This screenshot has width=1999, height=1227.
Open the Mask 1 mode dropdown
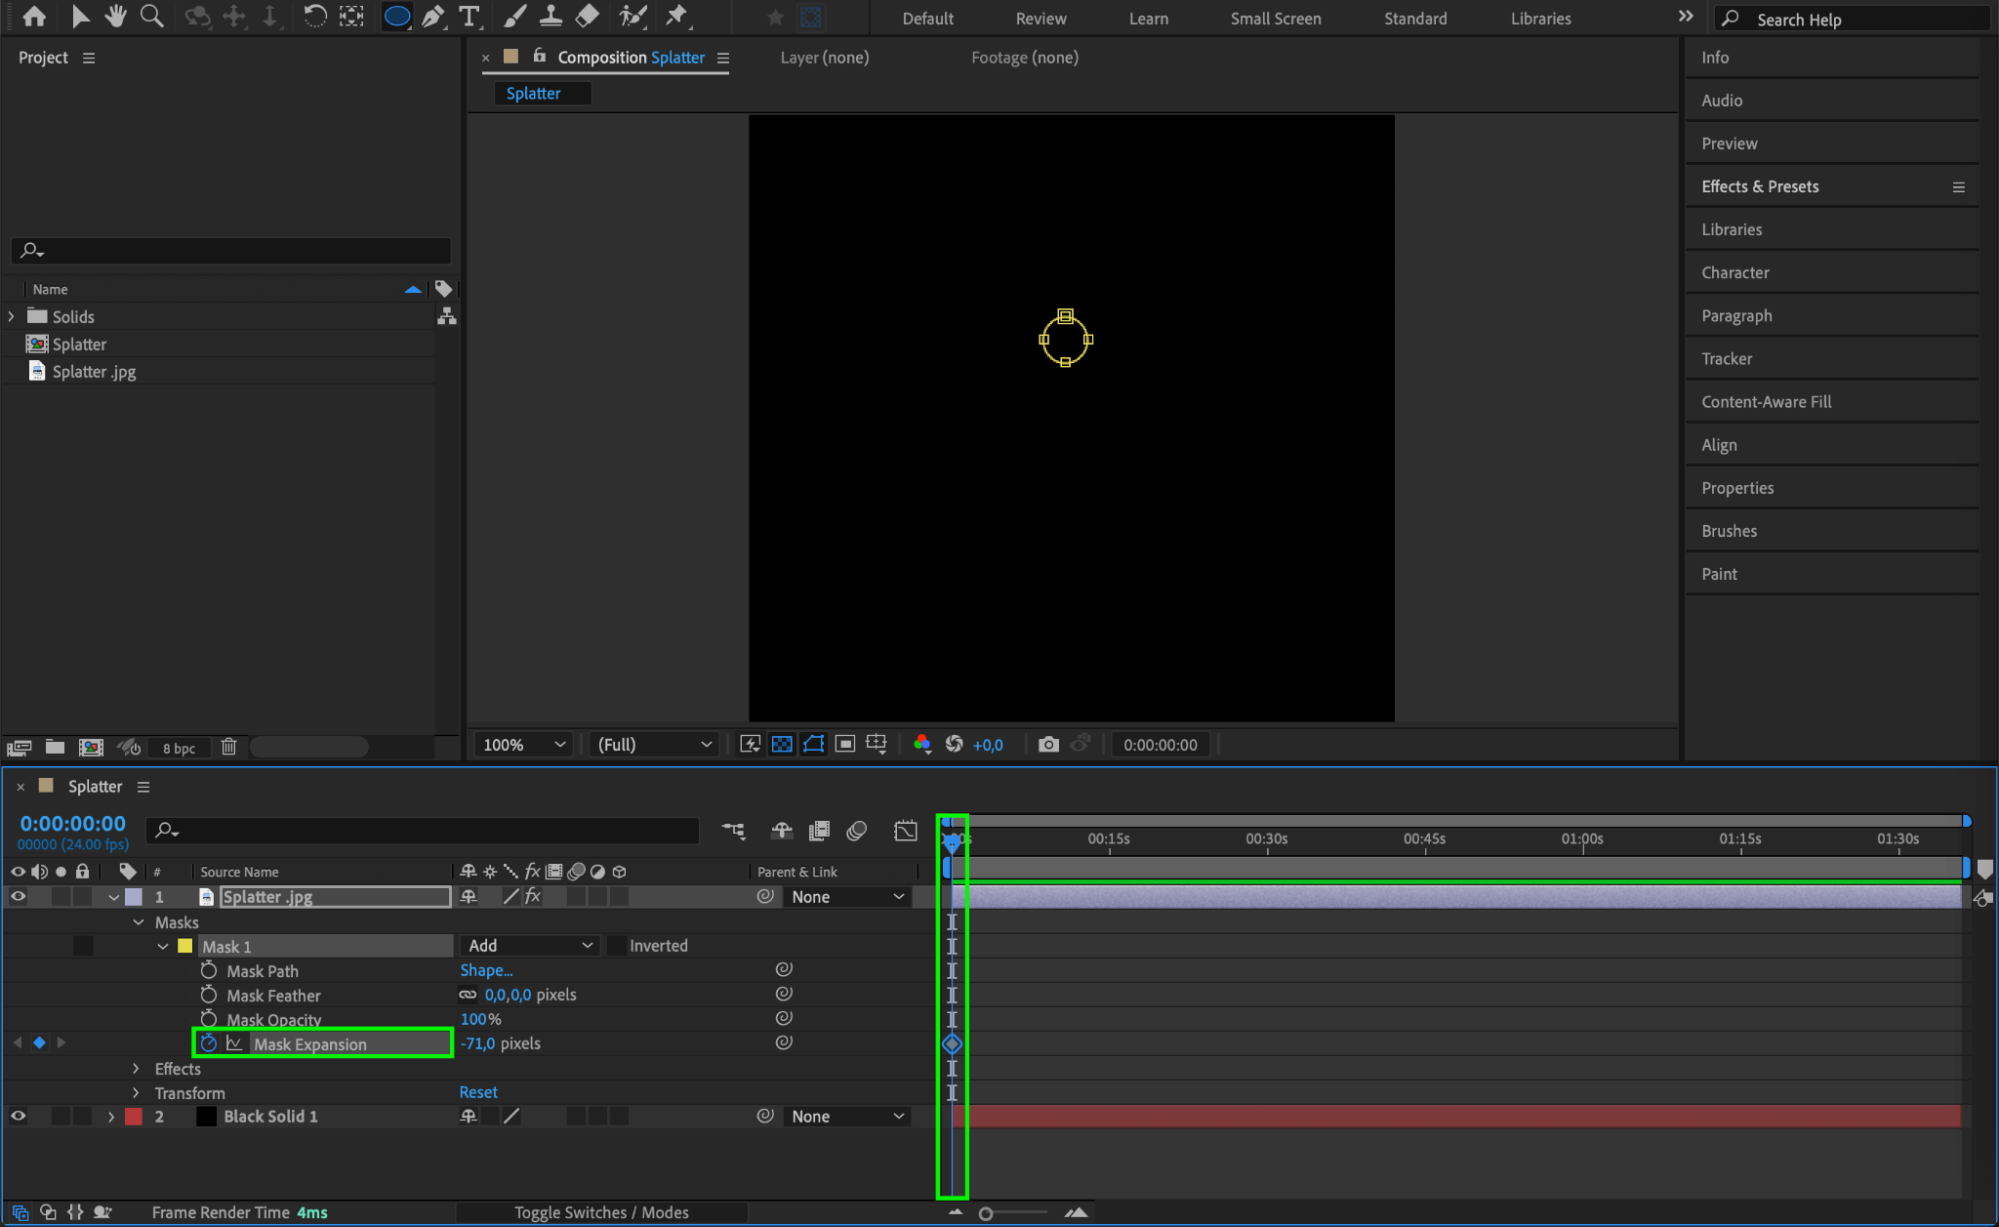(x=529, y=946)
